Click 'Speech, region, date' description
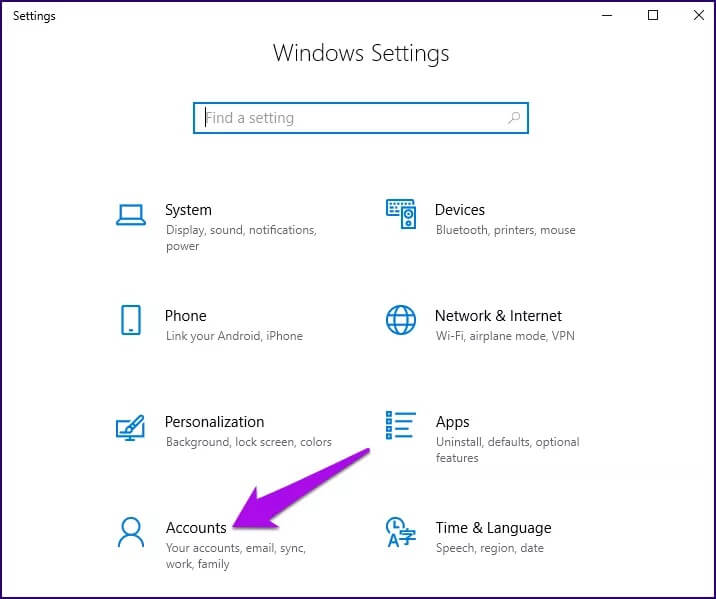The height and width of the screenshot is (599, 716). (x=490, y=548)
